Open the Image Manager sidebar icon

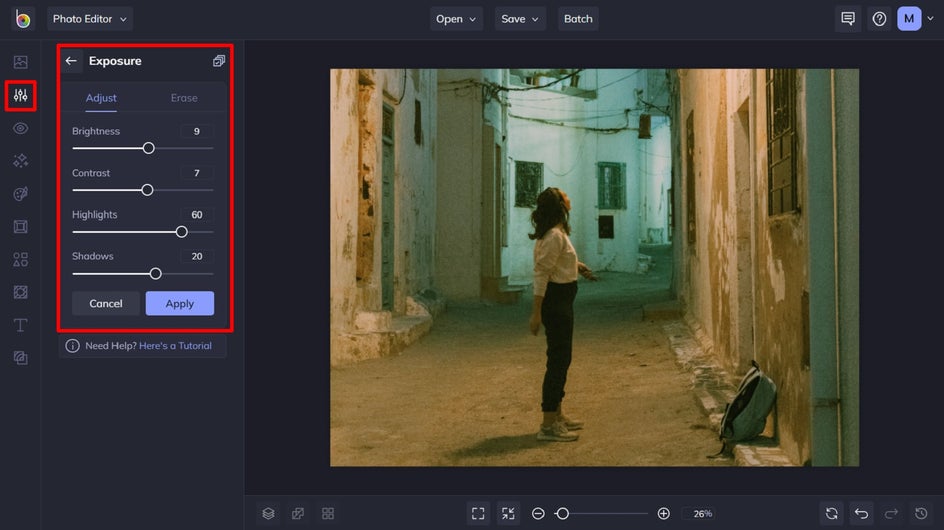pos(20,62)
